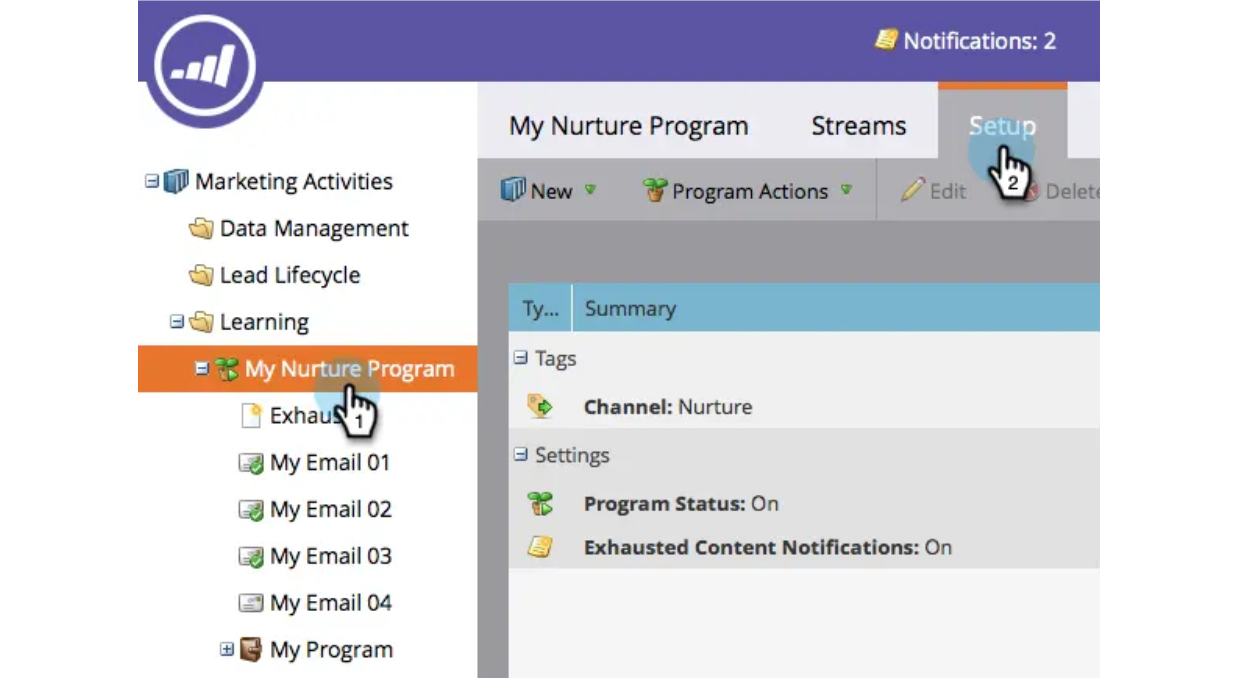
Task: Open the New dropdown arrow
Action: pyautogui.click(x=590, y=189)
